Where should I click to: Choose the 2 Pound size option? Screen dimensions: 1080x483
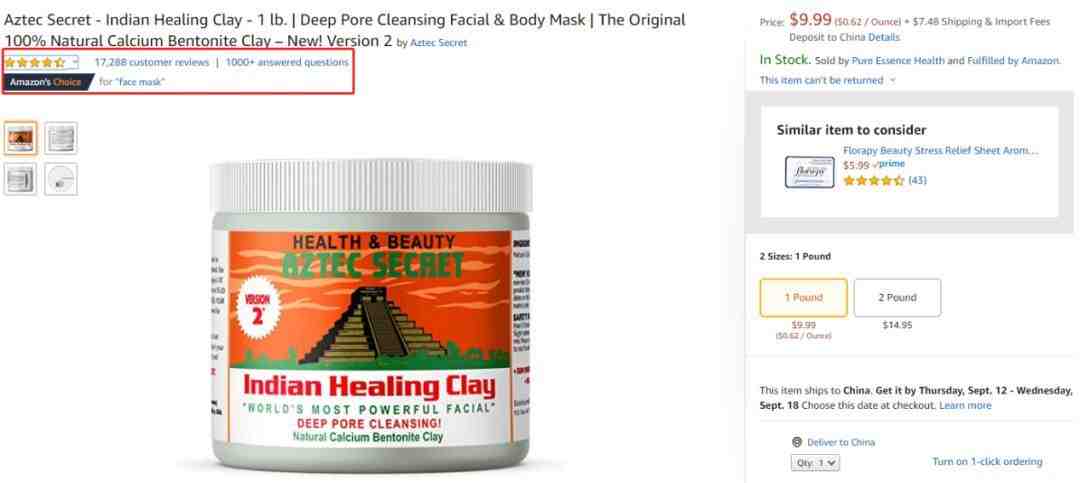point(897,298)
